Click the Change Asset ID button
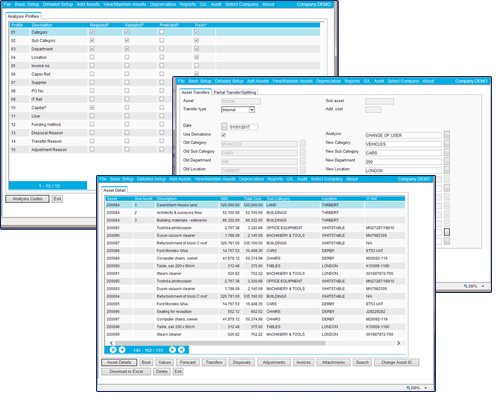The image size is (500, 400). [396, 362]
